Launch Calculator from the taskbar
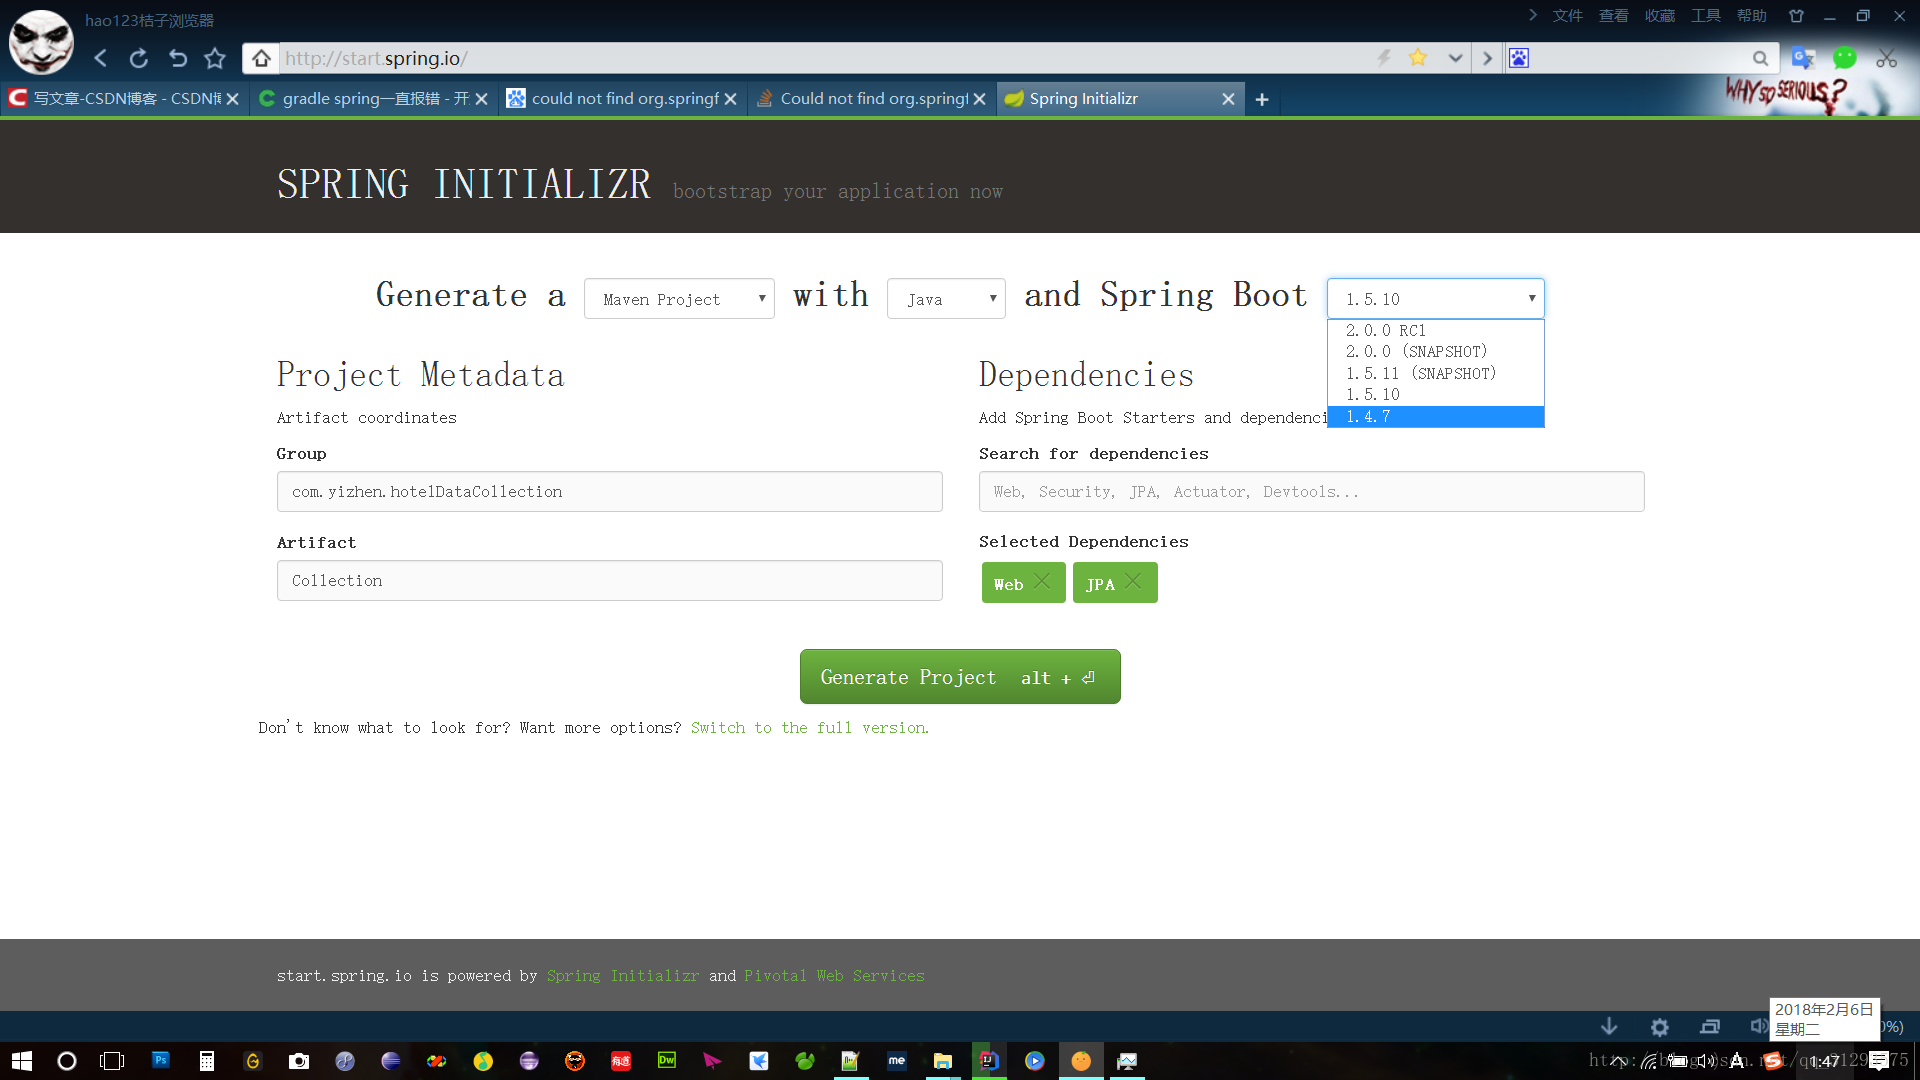Image resolution: width=1920 pixels, height=1080 pixels. click(x=206, y=1061)
